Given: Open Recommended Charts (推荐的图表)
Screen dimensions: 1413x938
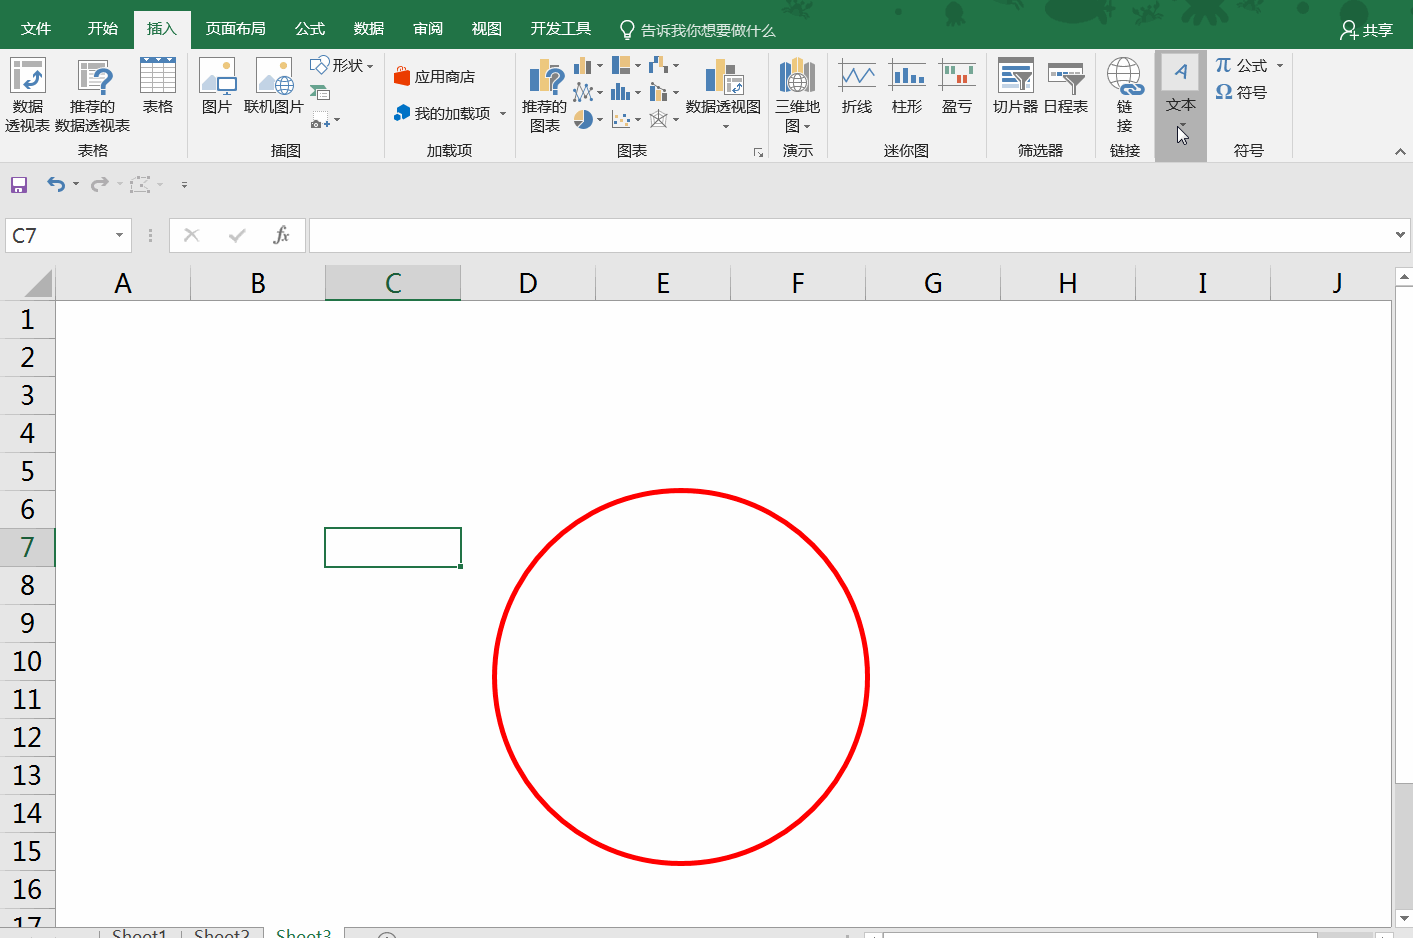Looking at the screenshot, I should point(544,95).
